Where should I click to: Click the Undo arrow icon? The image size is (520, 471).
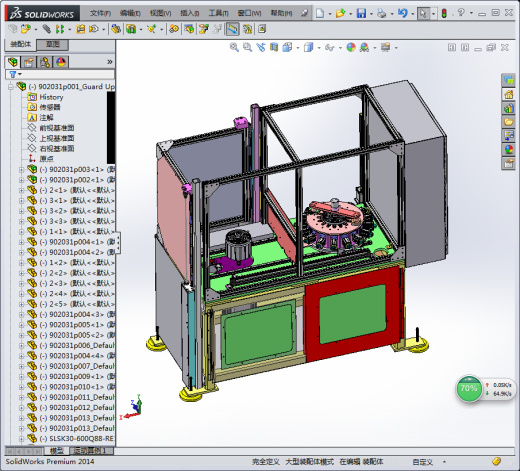pyautogui.click(x=403, y=13)
